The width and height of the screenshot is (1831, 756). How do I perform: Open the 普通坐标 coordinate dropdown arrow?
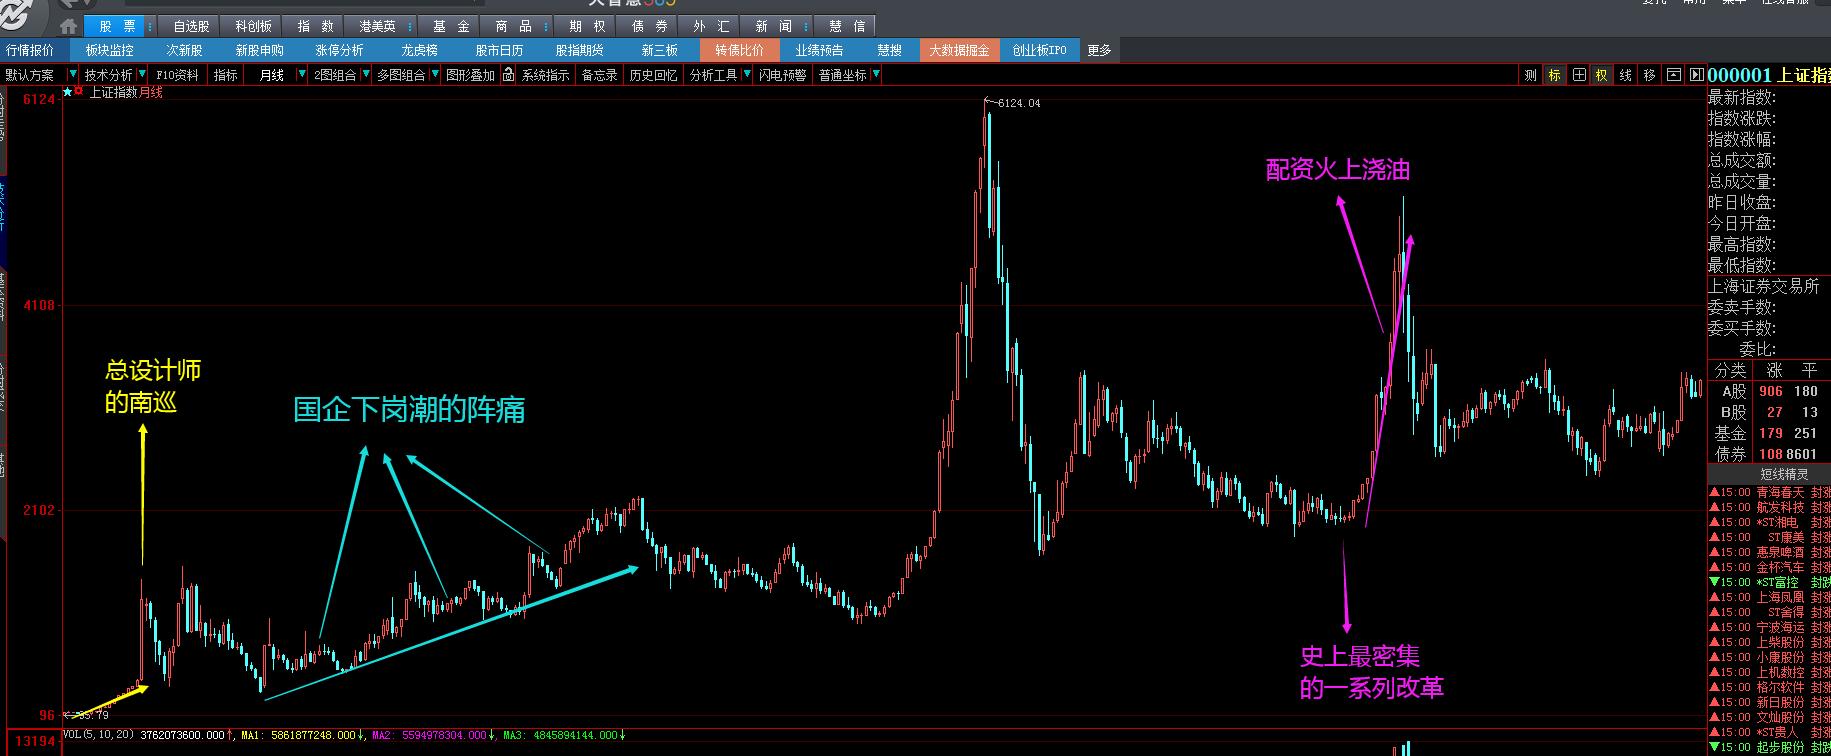coord(876,75)
